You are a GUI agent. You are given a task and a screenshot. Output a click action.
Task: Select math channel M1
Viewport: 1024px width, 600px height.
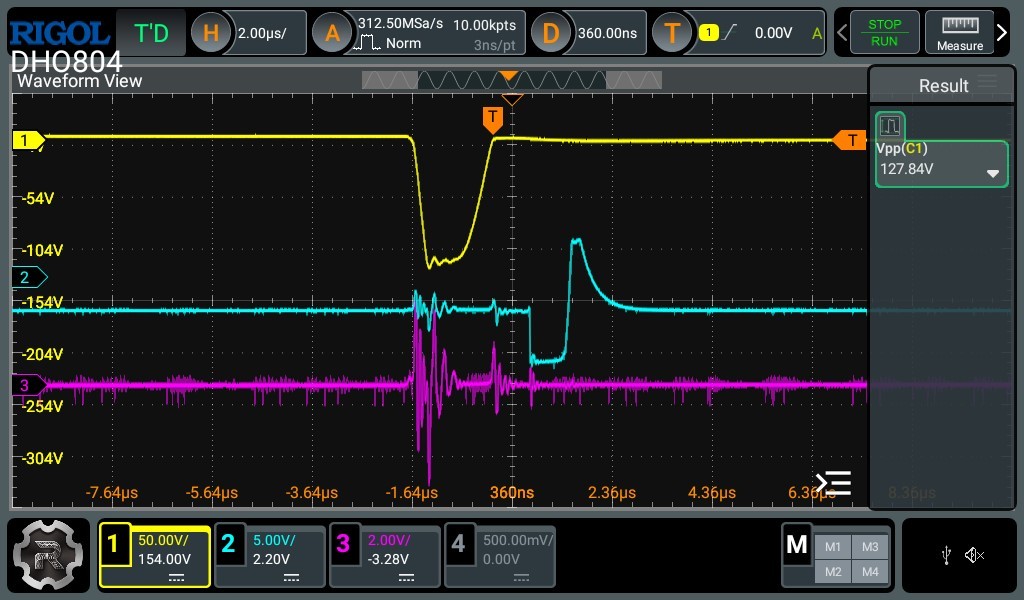pos(833,547)
